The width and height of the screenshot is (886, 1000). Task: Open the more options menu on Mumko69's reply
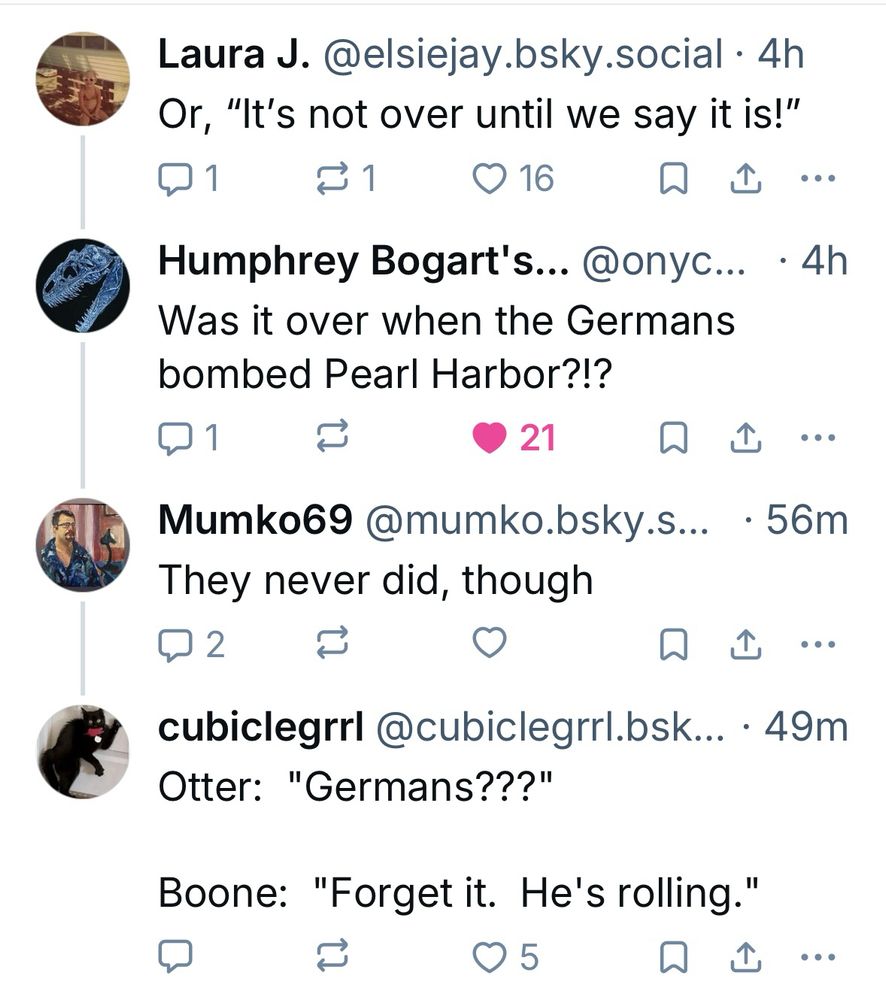[x=818, y=644]
